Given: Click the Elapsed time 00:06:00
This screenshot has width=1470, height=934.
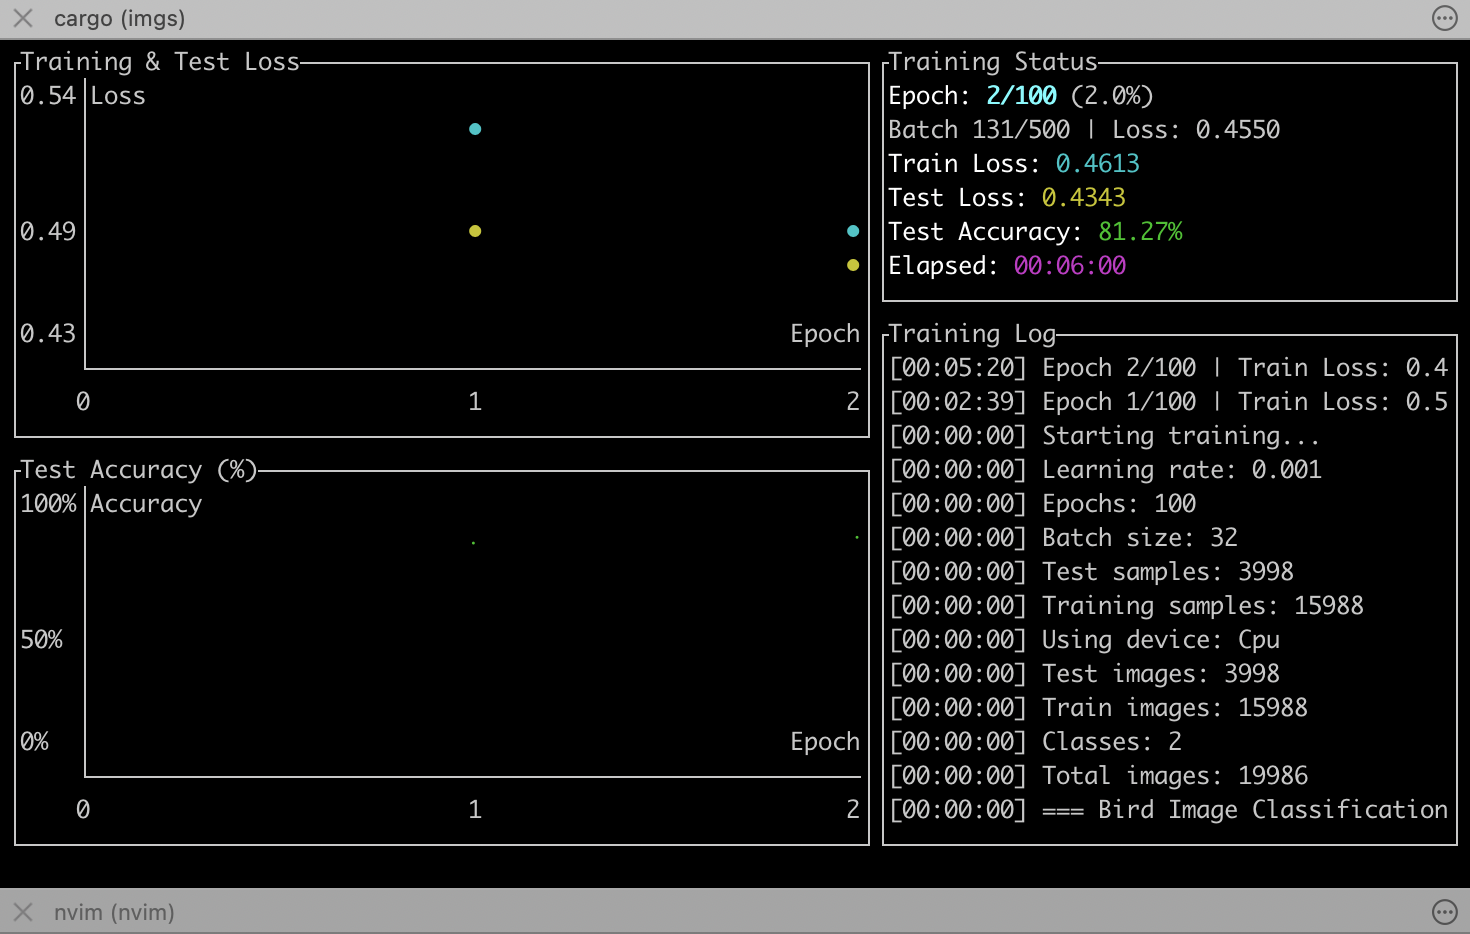Looking at the screenshot, I should tap(1069, 266).
